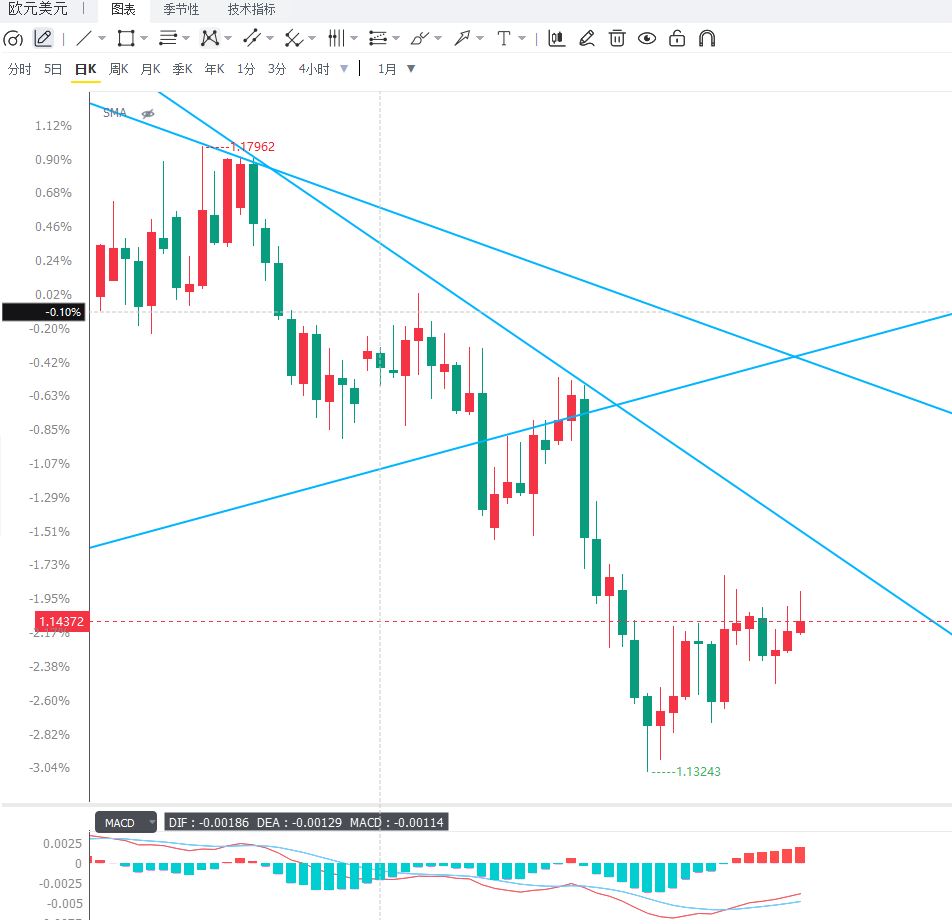Expand more intervals after 4小时

(344, 69)
